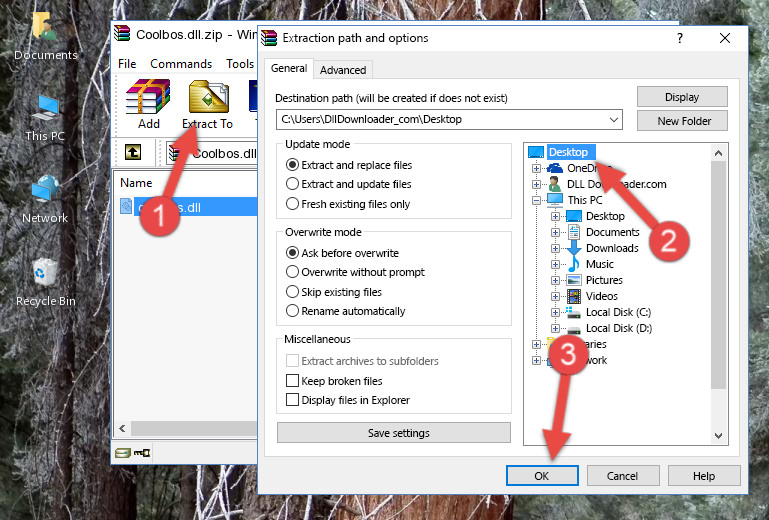Image resolution: width=769 pixels, height=520 pixels.
Task: Collapse the This PC tree node
Action: tap(537, 200)
